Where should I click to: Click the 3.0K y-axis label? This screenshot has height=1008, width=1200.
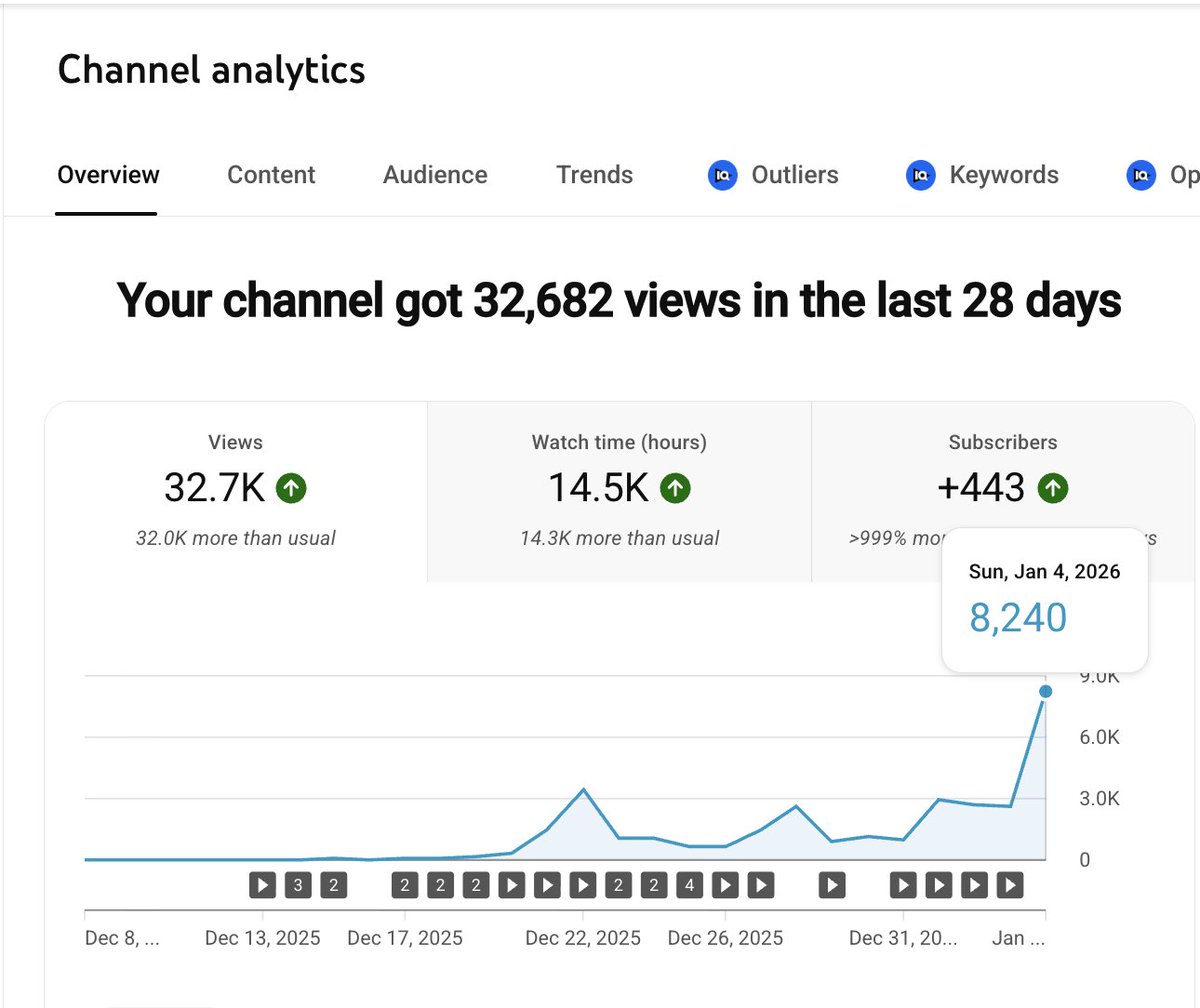pos(1099,799)
